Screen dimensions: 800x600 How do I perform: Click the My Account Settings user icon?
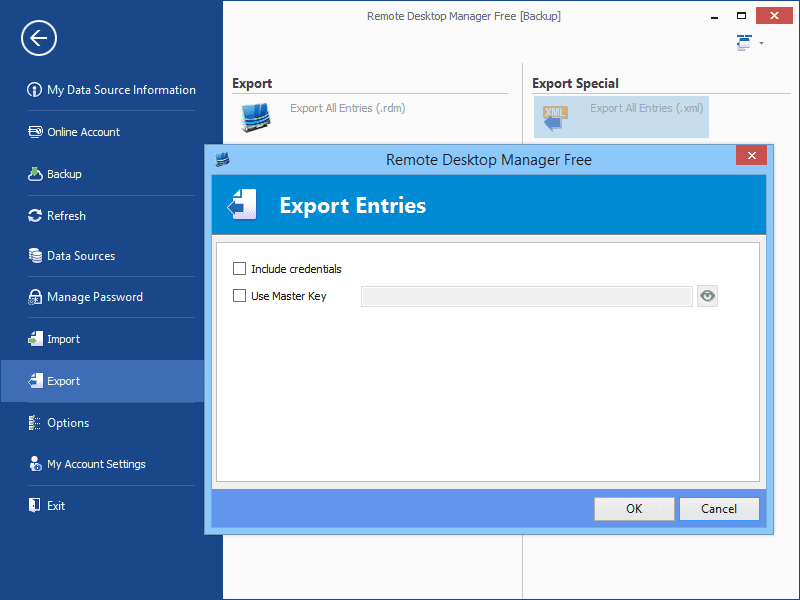pyautogui.click(x=35, y=464)
